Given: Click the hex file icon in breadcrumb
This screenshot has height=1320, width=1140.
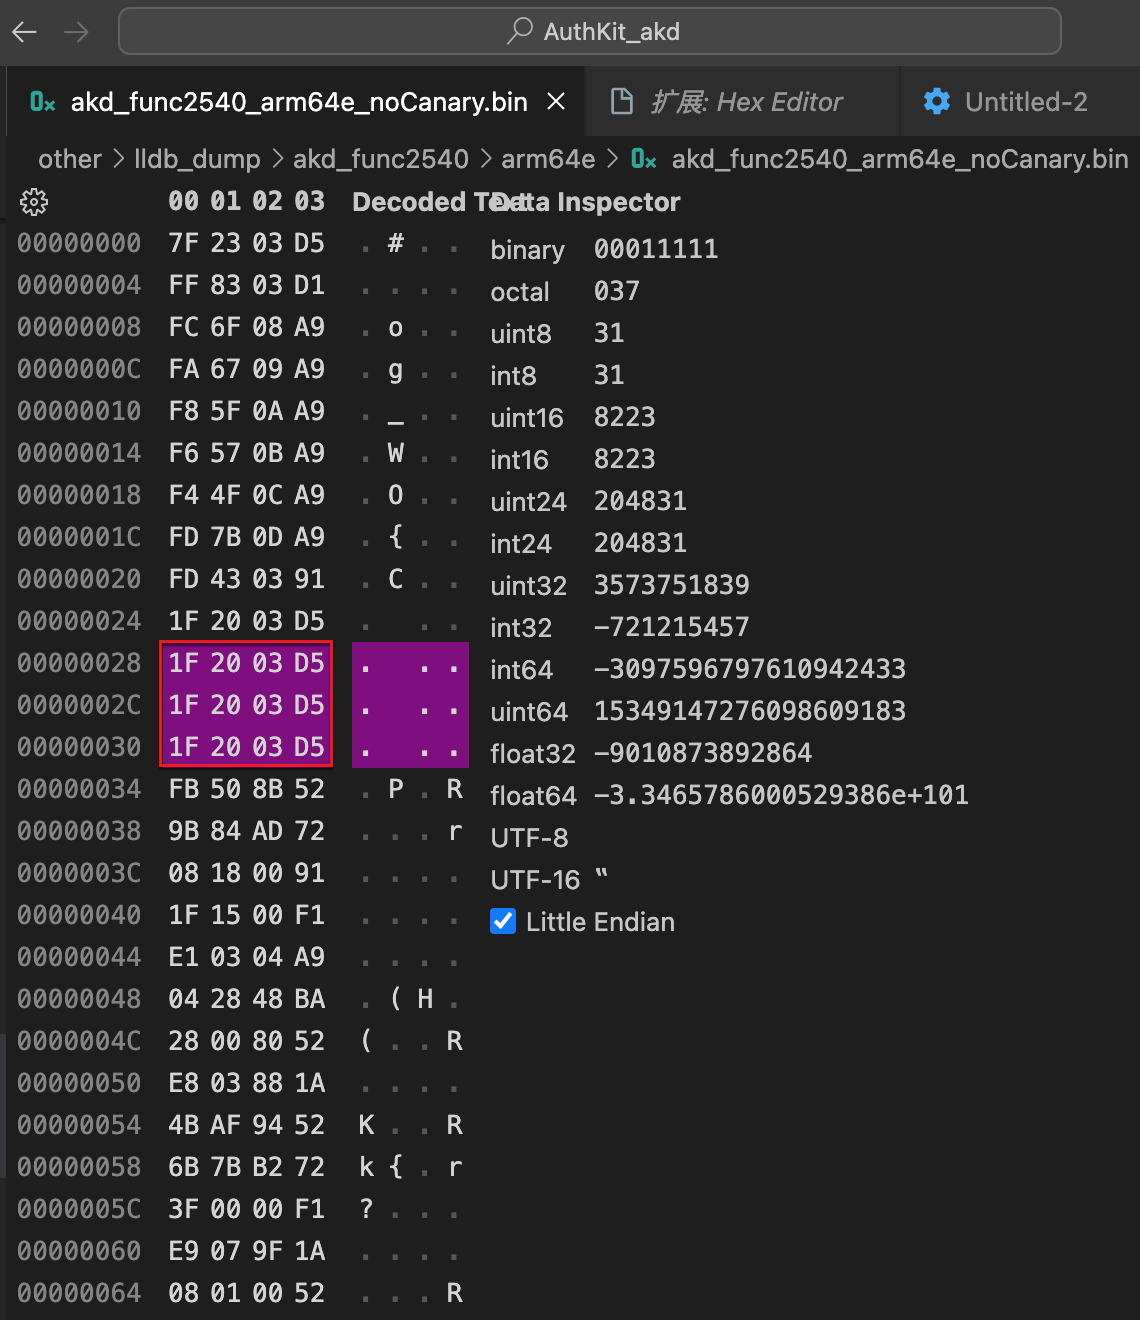Looking at the screenshot, I should coord(644,159).
